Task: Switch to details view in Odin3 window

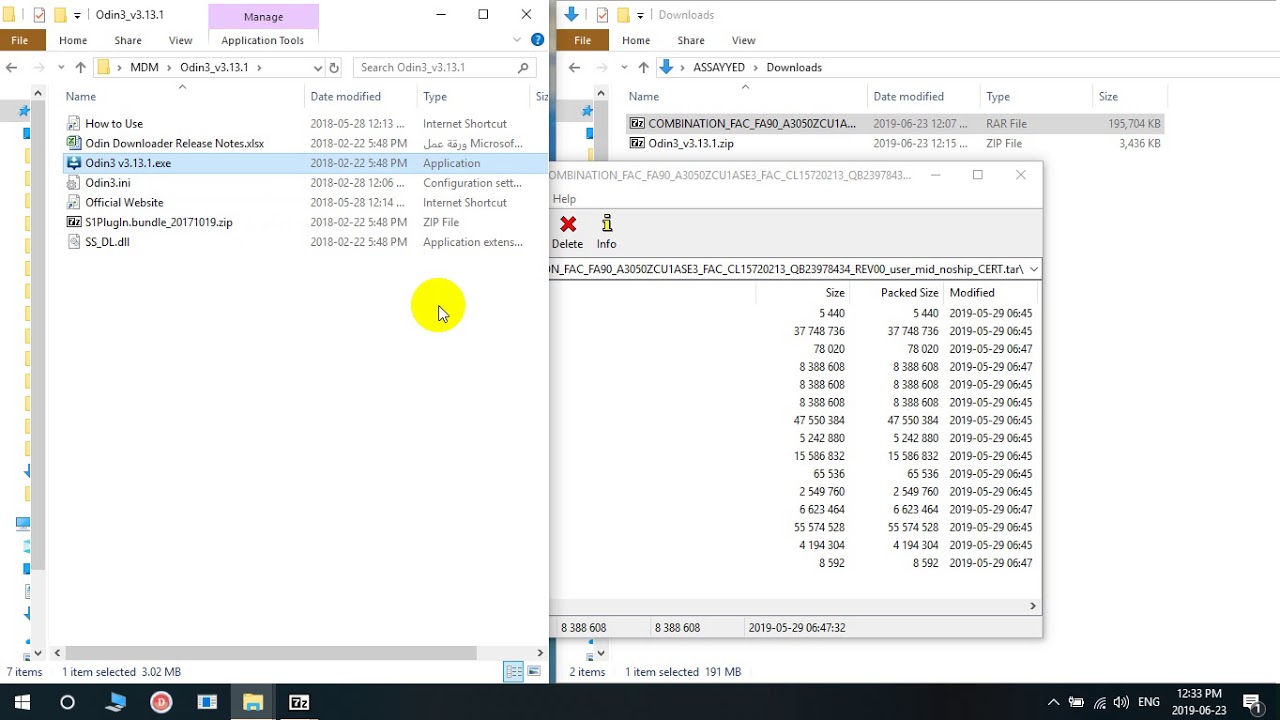Action: [513, 672]
